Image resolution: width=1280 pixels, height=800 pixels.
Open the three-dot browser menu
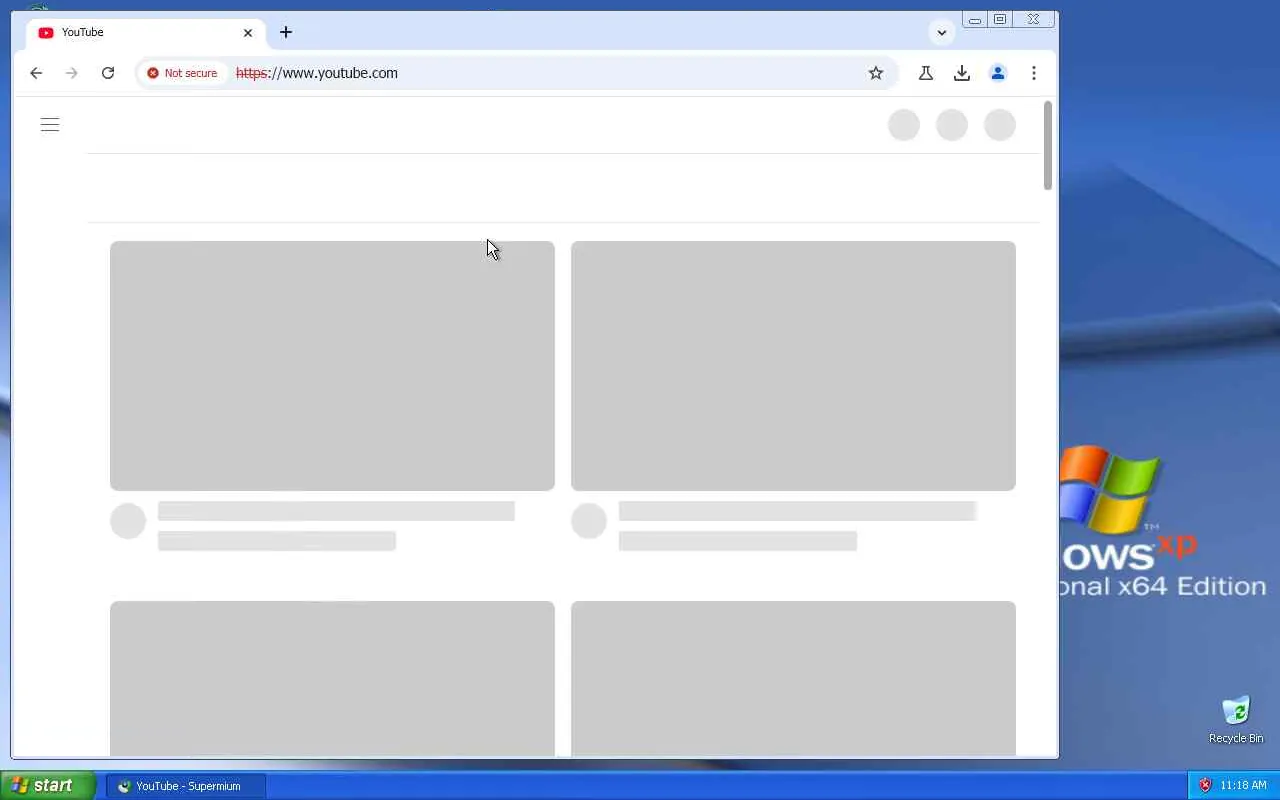click(x=1034, y=73)
